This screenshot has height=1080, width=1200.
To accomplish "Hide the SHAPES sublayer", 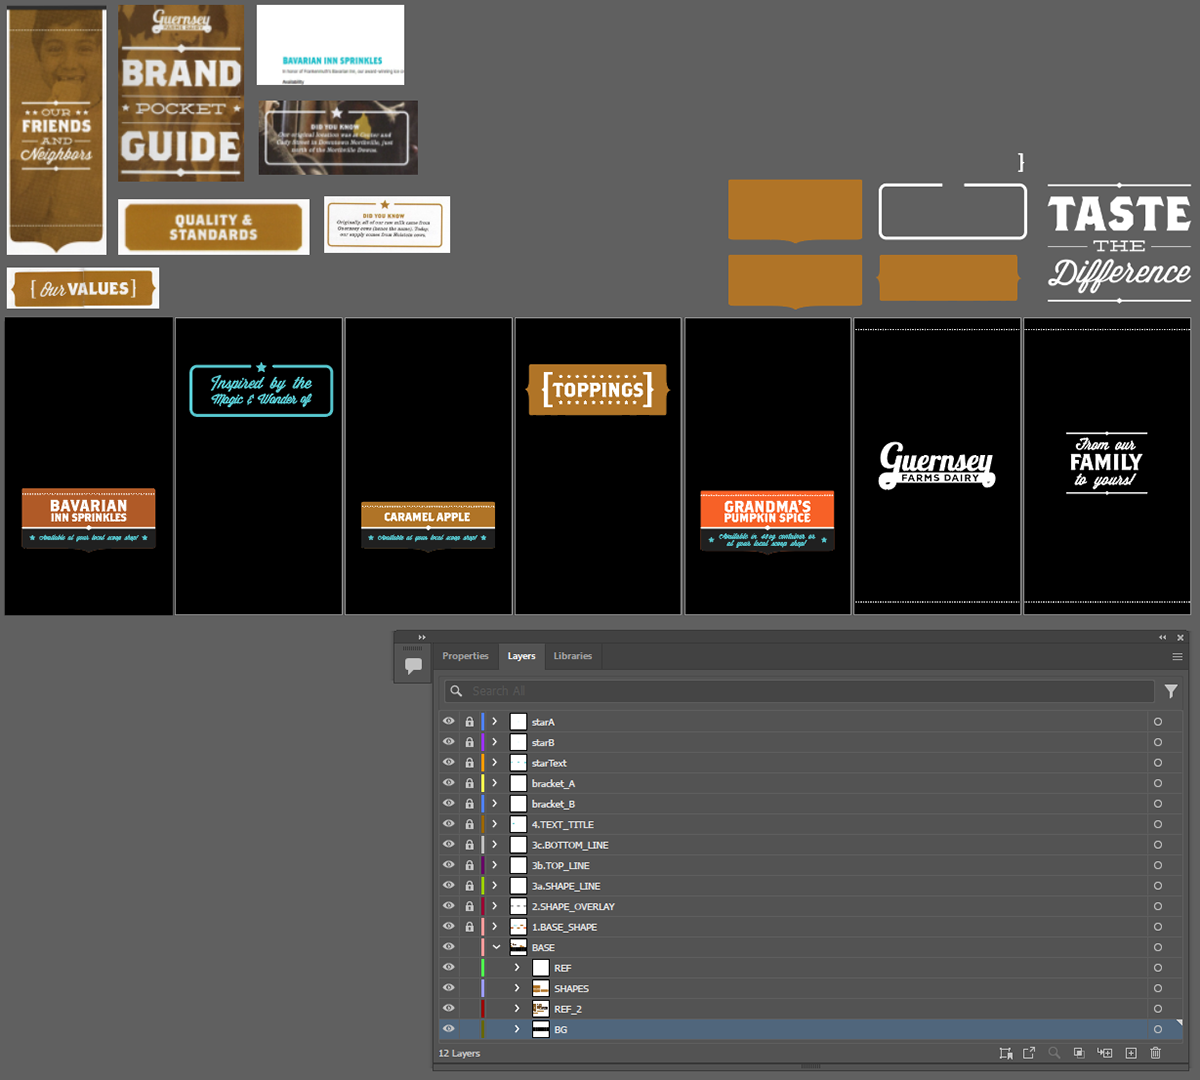I will 448,989.
